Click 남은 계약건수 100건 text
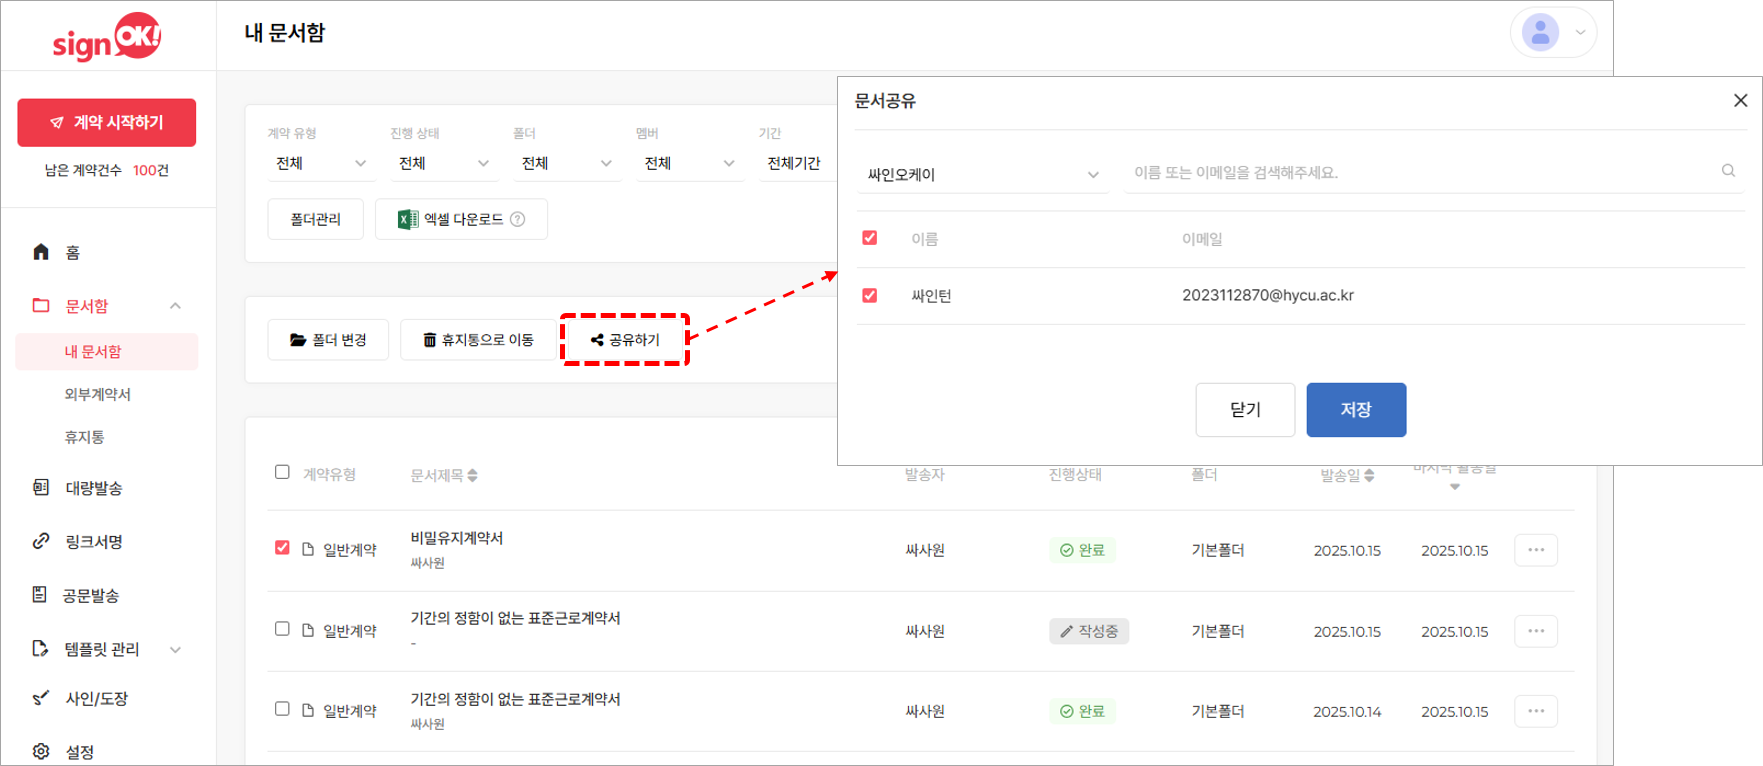 point(107,170)
